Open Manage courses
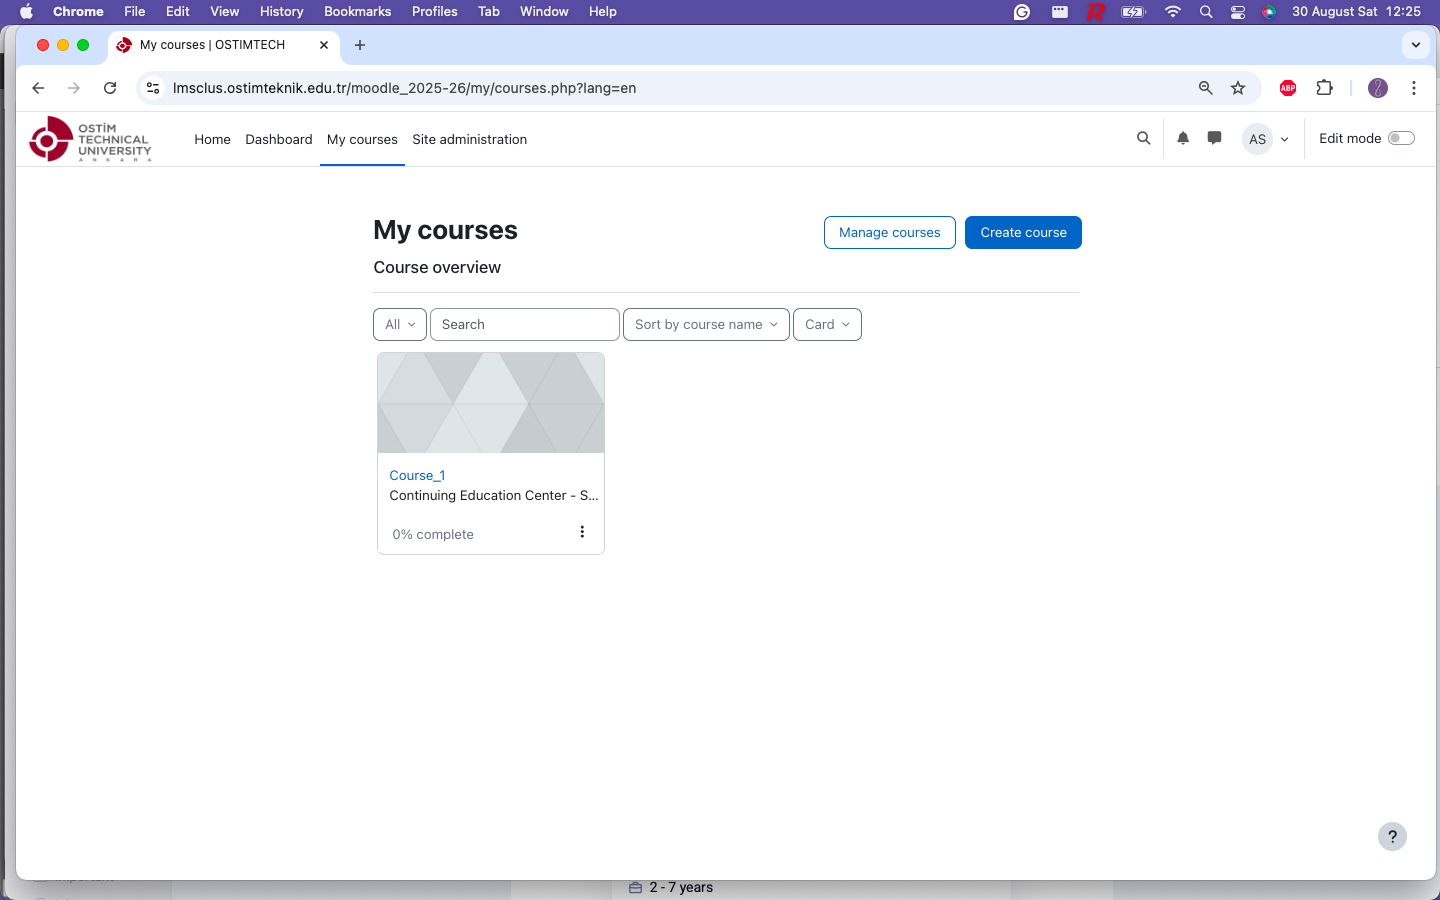Screen dimensions: 1440x900 [889, 232]
